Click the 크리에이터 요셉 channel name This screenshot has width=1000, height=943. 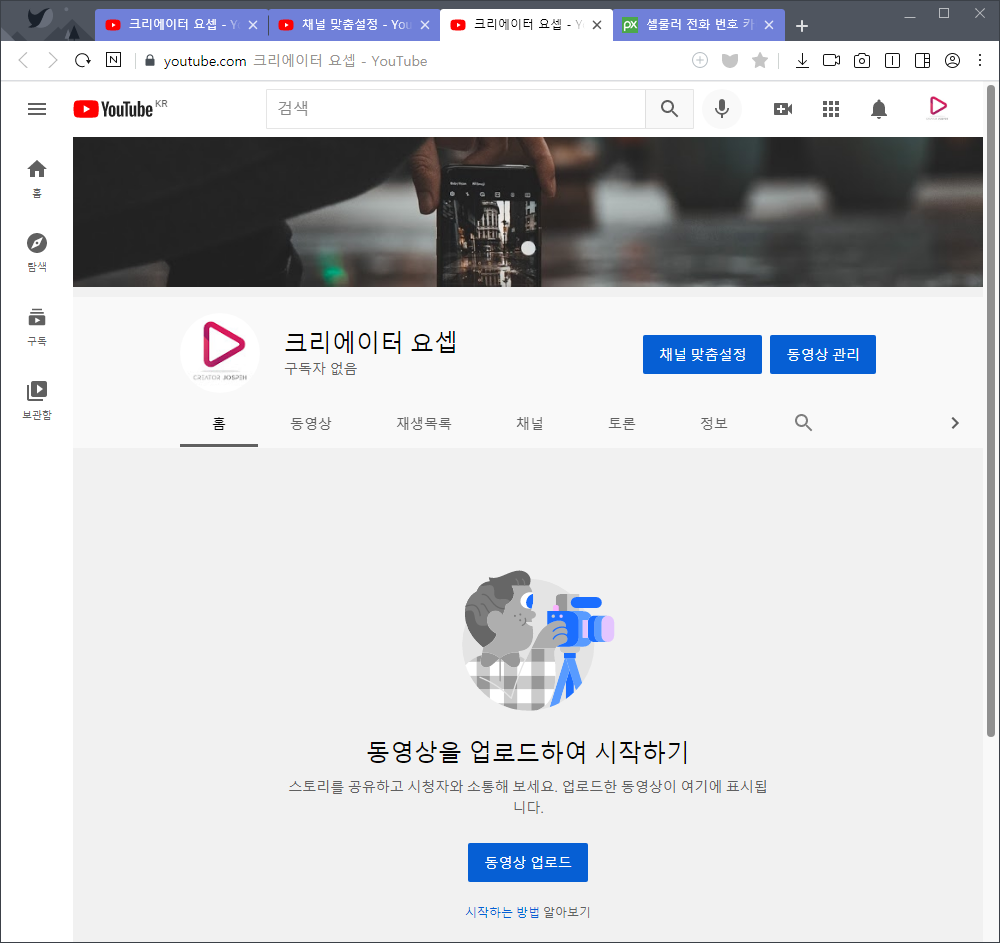click(x=370, y=342)
